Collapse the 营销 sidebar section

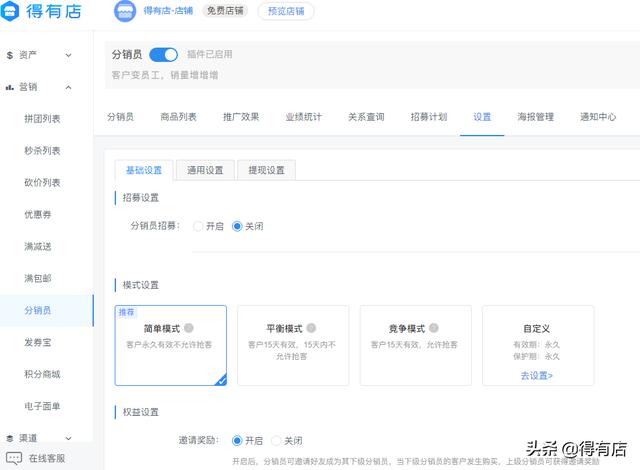pos(68,88)
